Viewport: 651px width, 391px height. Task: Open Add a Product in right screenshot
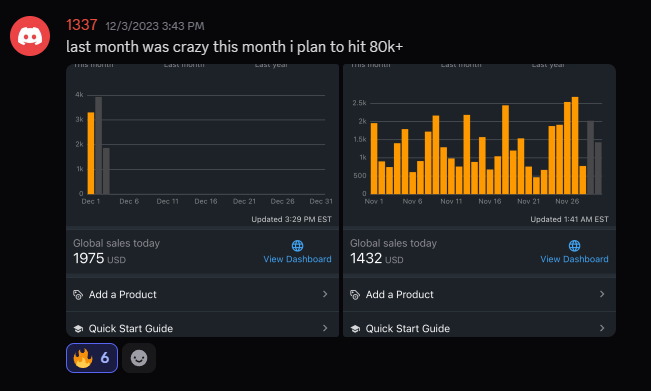tap(479, 294)
